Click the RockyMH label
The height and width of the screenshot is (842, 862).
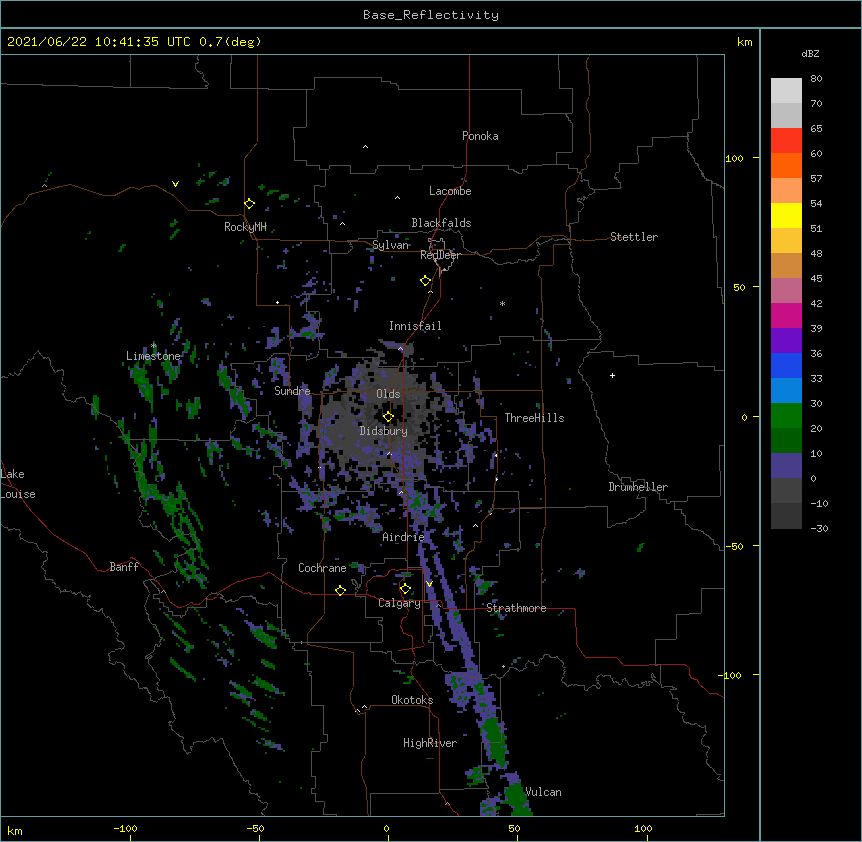point(245,227)
